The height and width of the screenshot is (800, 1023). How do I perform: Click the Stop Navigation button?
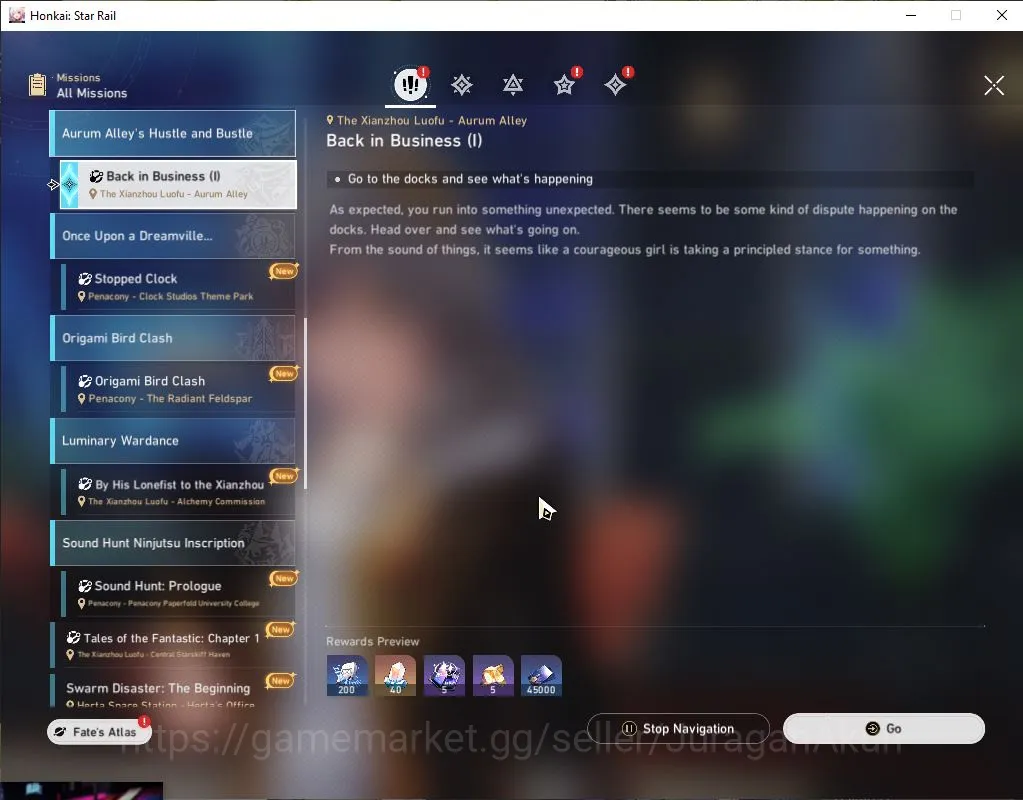click(679, 728)
